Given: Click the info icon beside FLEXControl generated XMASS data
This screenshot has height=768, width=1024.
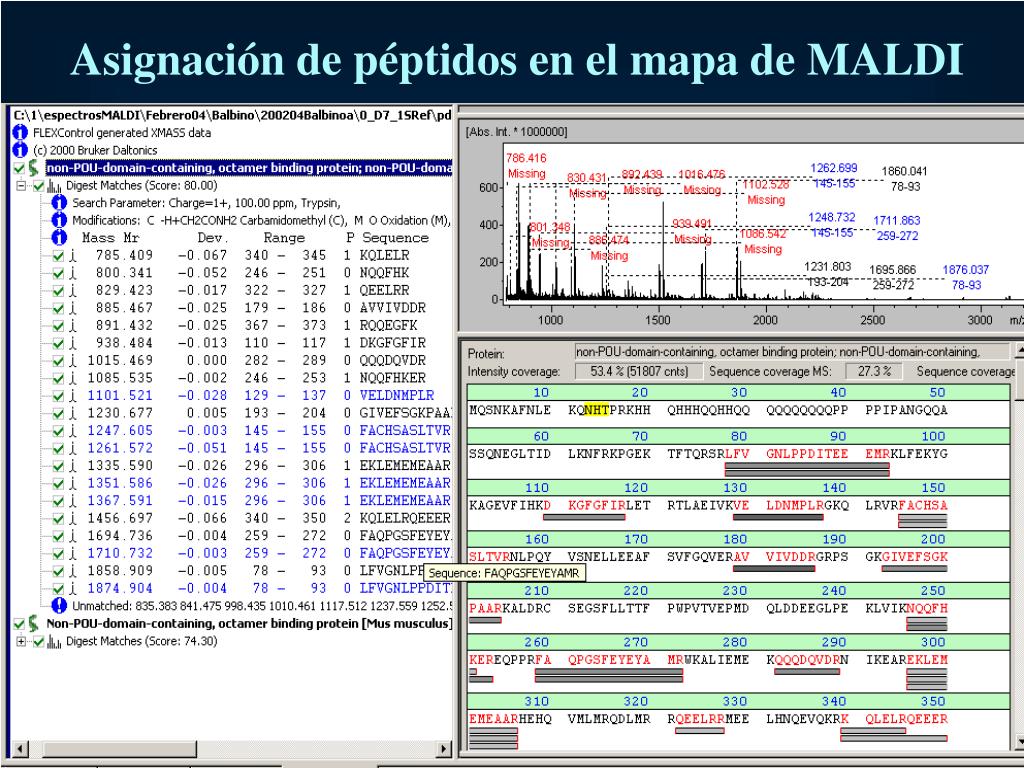Looking at the screenshot, I should (20, 133).
